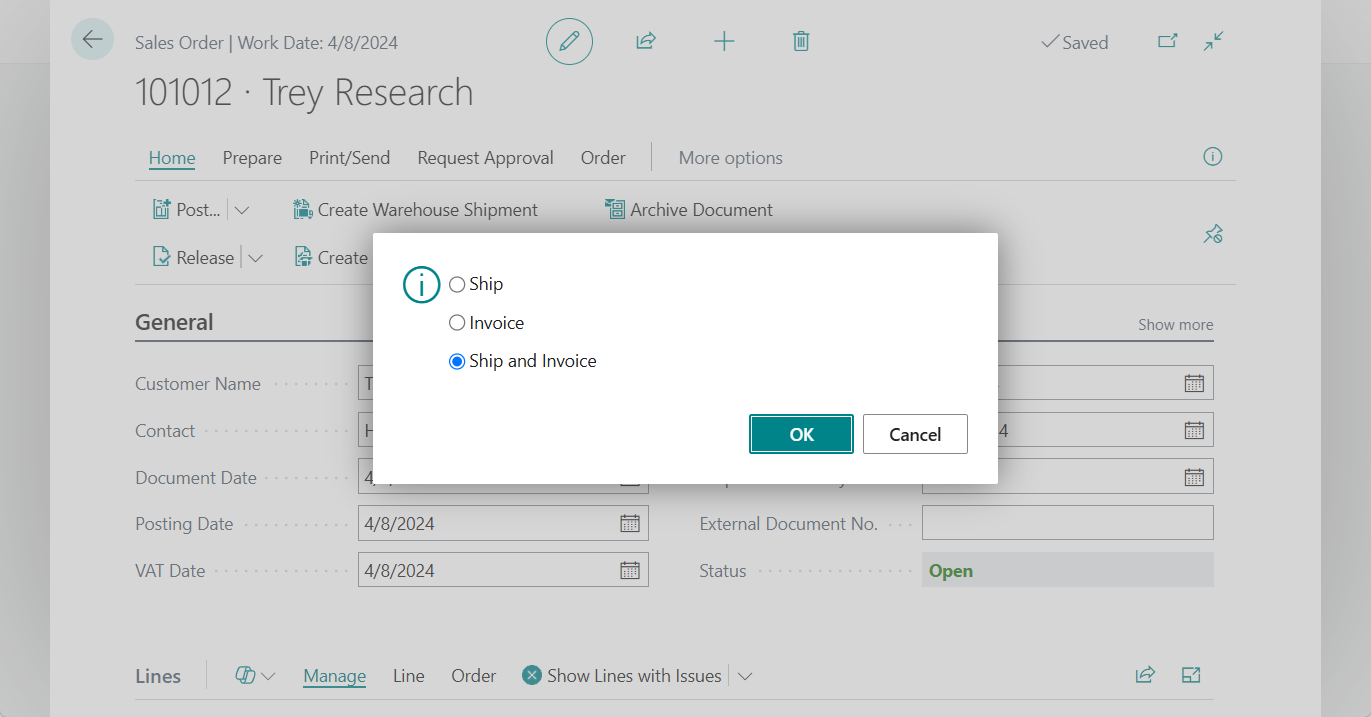Select the Ship radio button
The height and width of the screenshot is (717, 1371).
coord(457,284)
